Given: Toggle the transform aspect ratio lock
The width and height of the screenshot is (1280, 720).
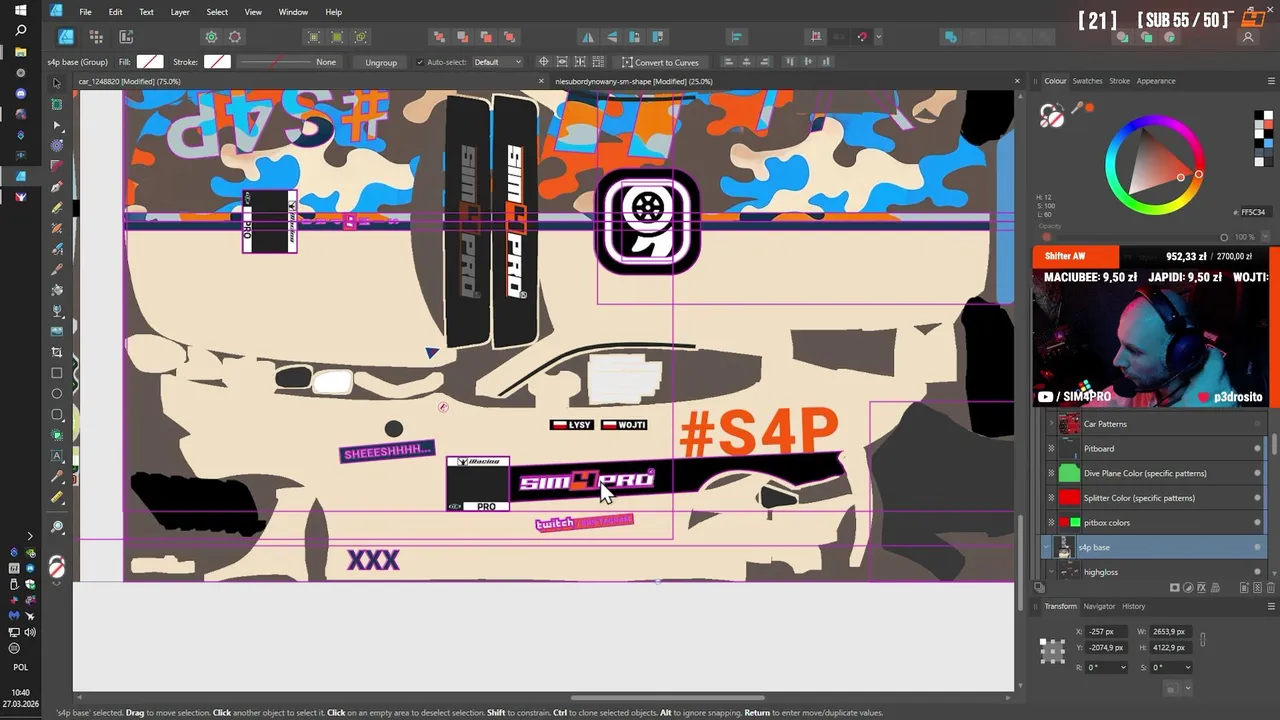Looking at the screenshot, I should click(x=1202, y=640).
